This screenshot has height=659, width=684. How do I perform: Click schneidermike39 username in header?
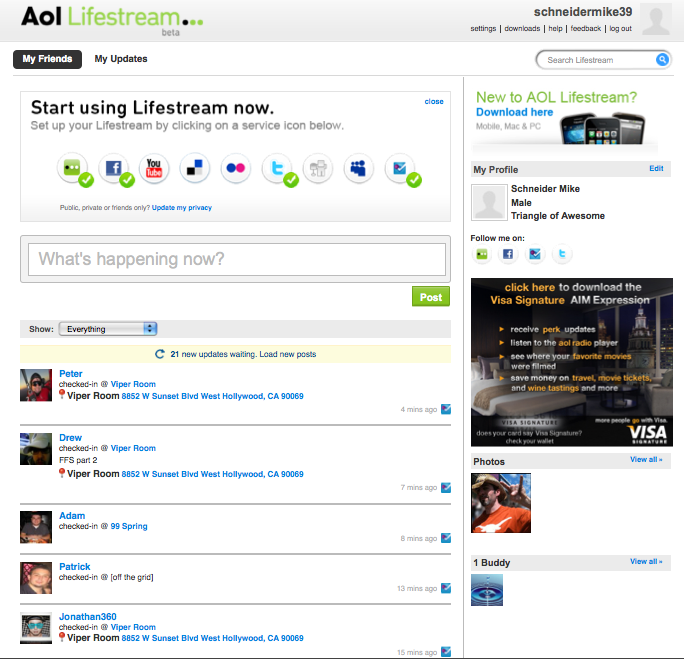pyautogui.click(x=583, y=12)
